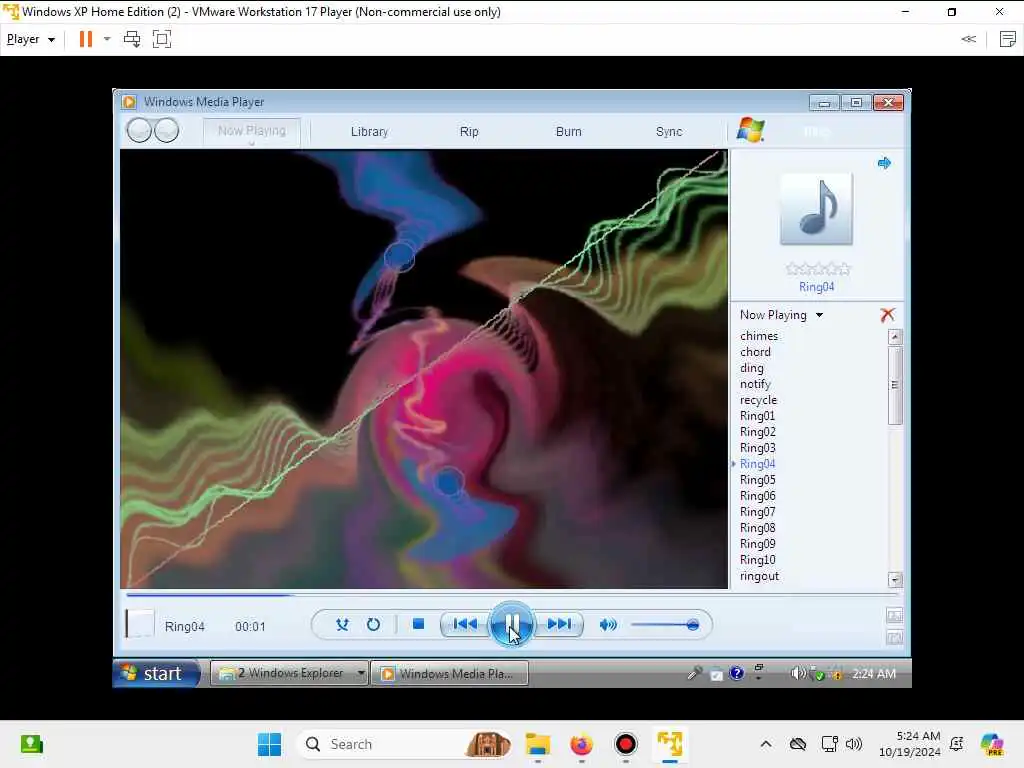Send Ctrl+Alt+Del to the virtual machine
1024x768 pixels.
132,39
